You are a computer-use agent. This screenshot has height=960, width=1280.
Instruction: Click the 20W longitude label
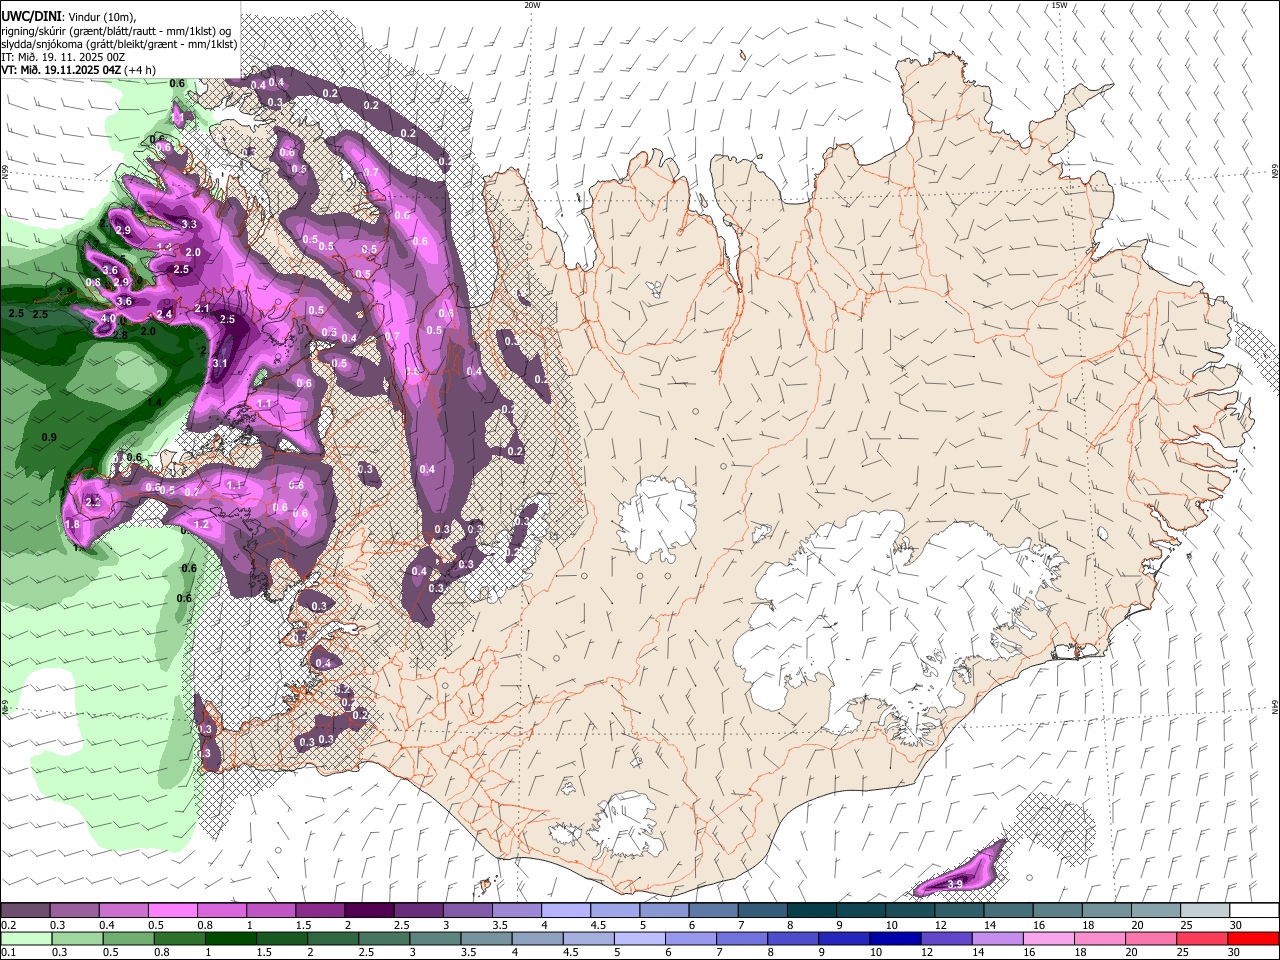click(x=532, y=5)
